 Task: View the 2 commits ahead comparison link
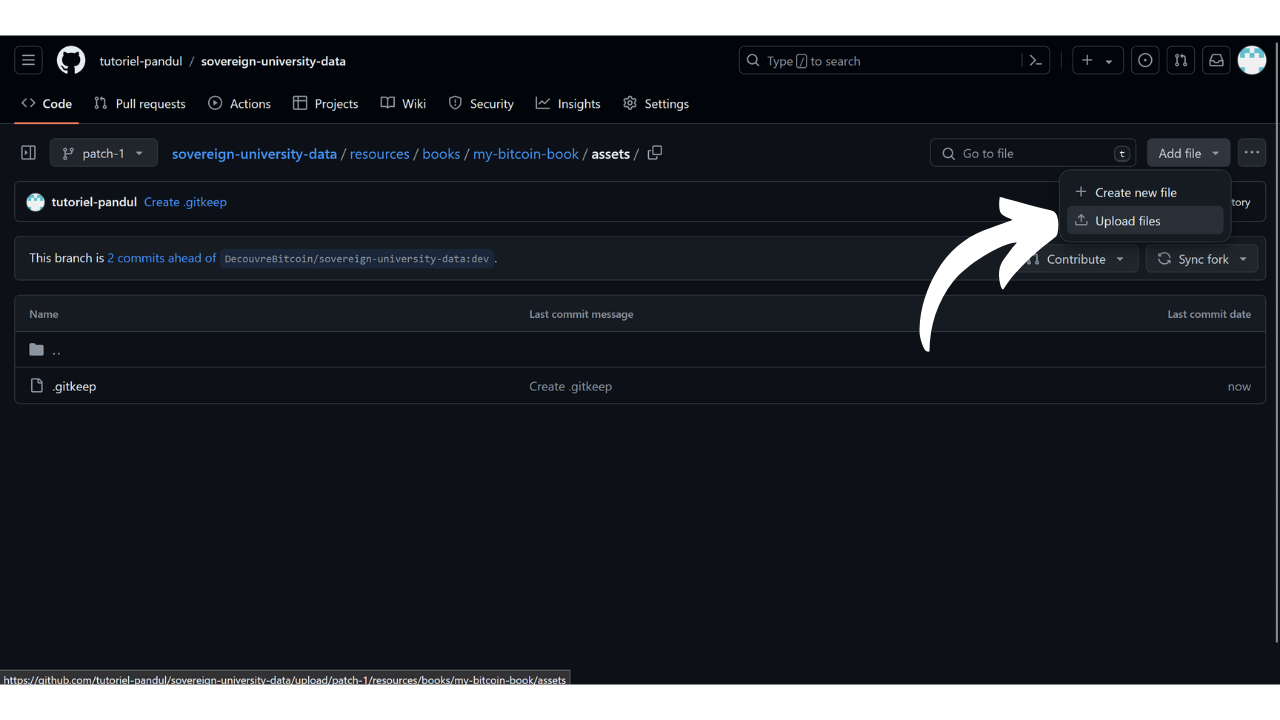point(161,258)
